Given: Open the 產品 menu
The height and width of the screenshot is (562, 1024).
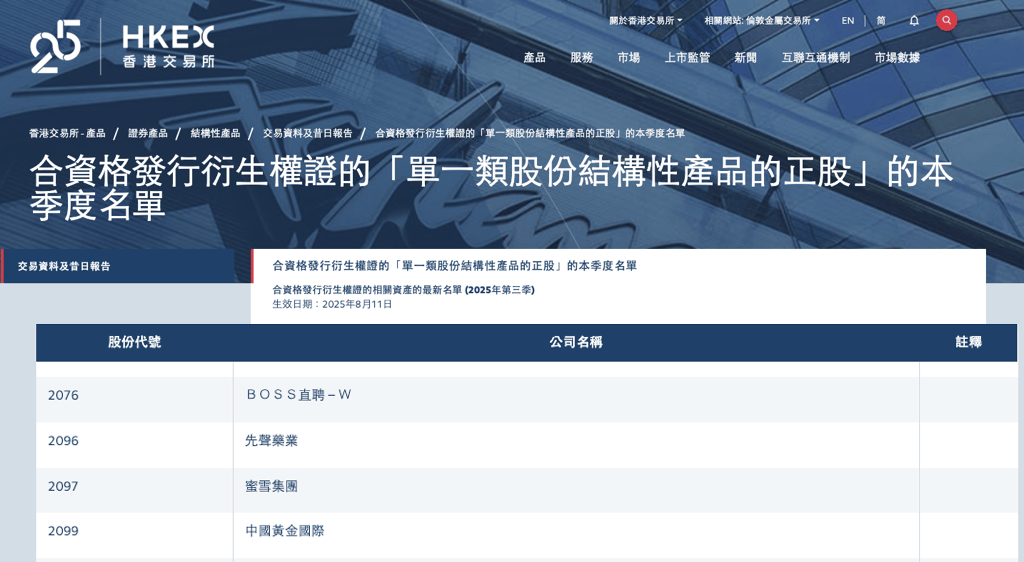Looking at the screenshot, I should (x=534, y=57).
